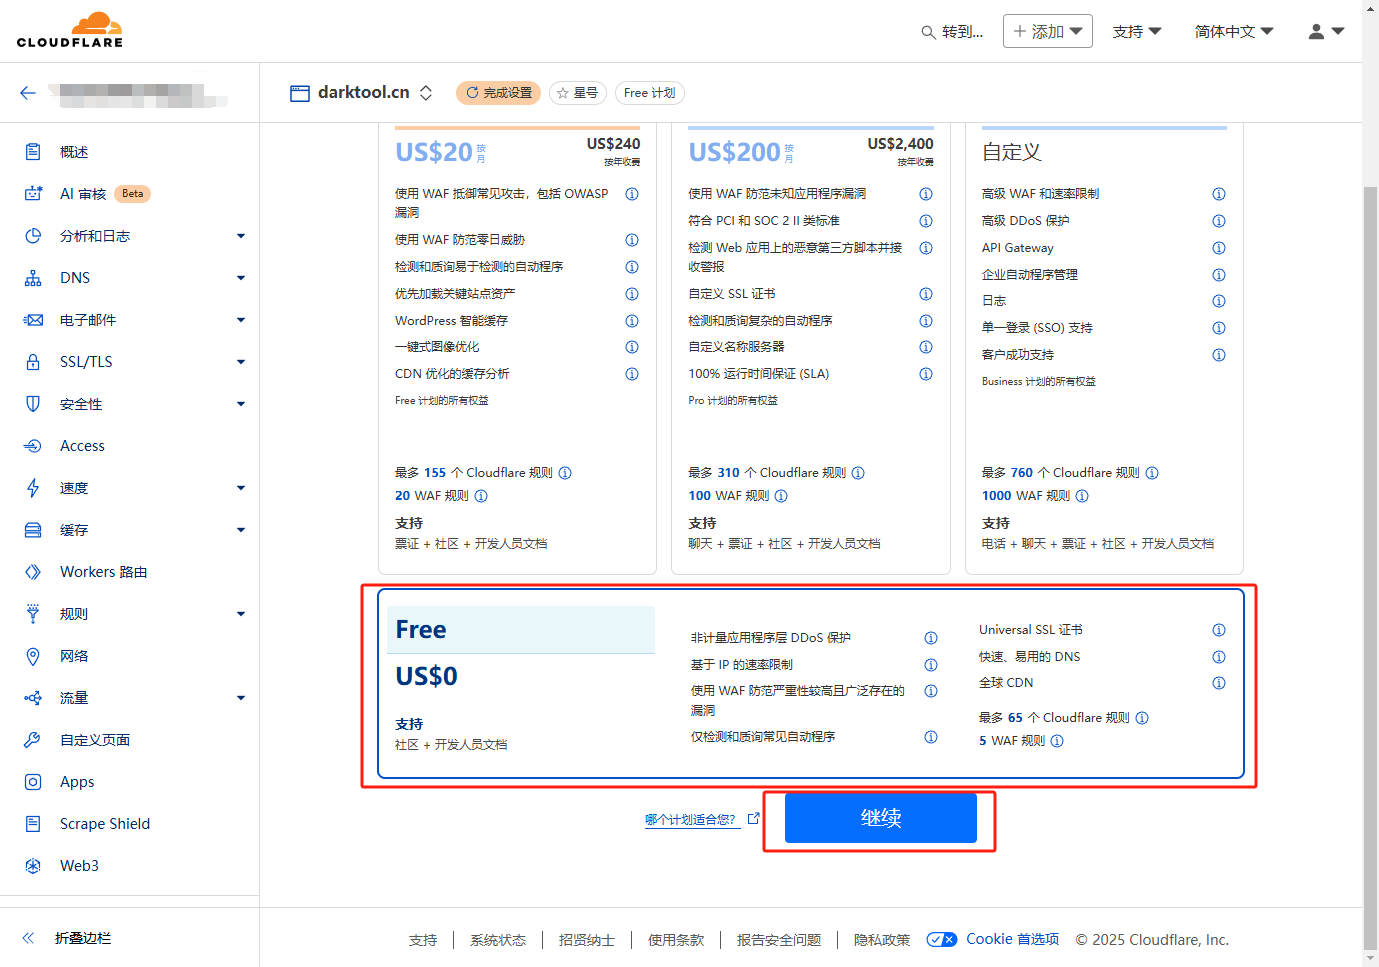
Task: Click the 安全性 shield icon
Action: click(x=33, y=404)
